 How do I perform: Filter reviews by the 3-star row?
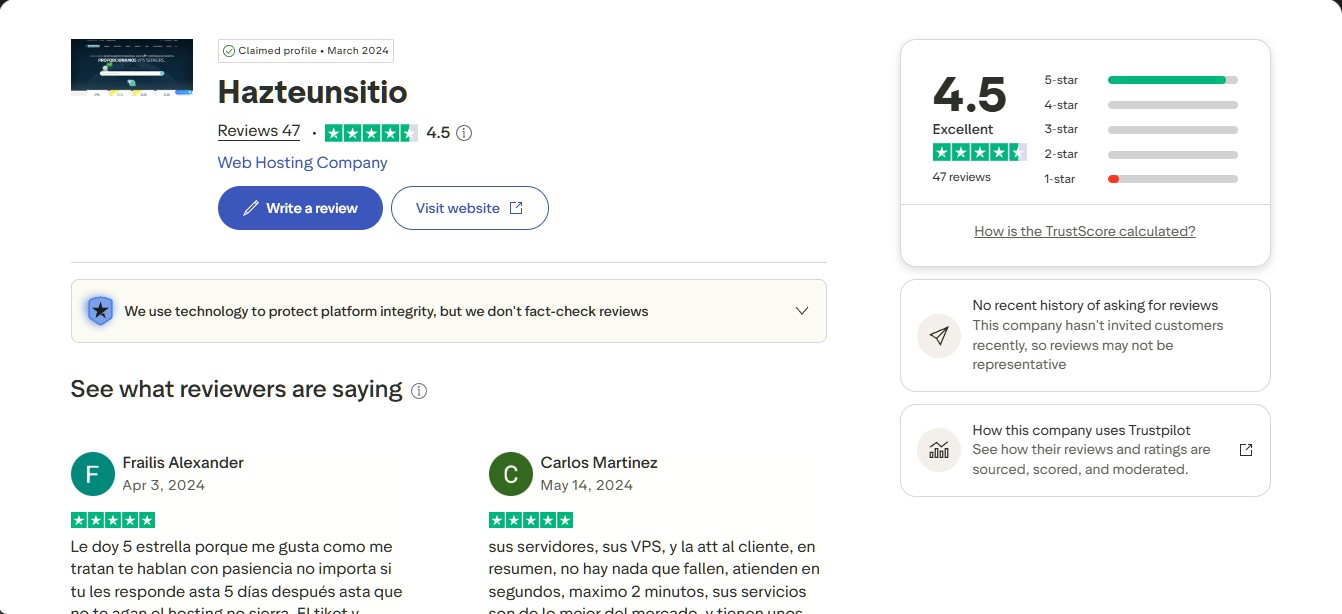coord(1141,129)
